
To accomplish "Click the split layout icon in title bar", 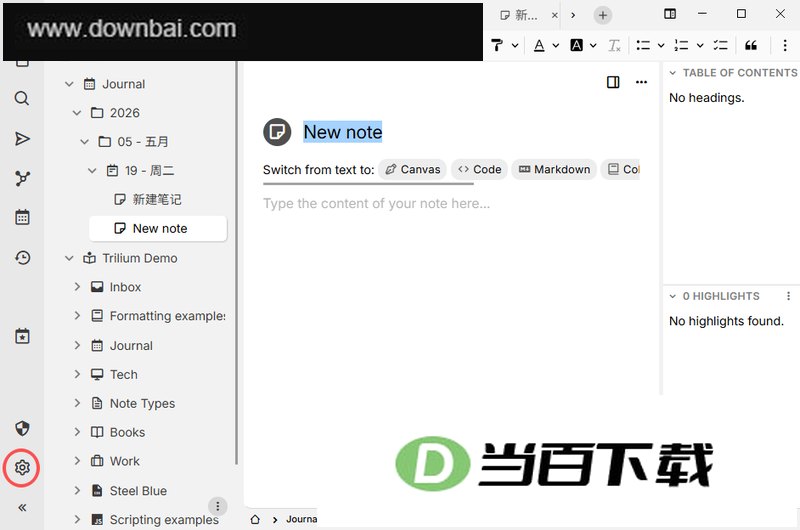I will pyautogui.click(x=670, y=14).
